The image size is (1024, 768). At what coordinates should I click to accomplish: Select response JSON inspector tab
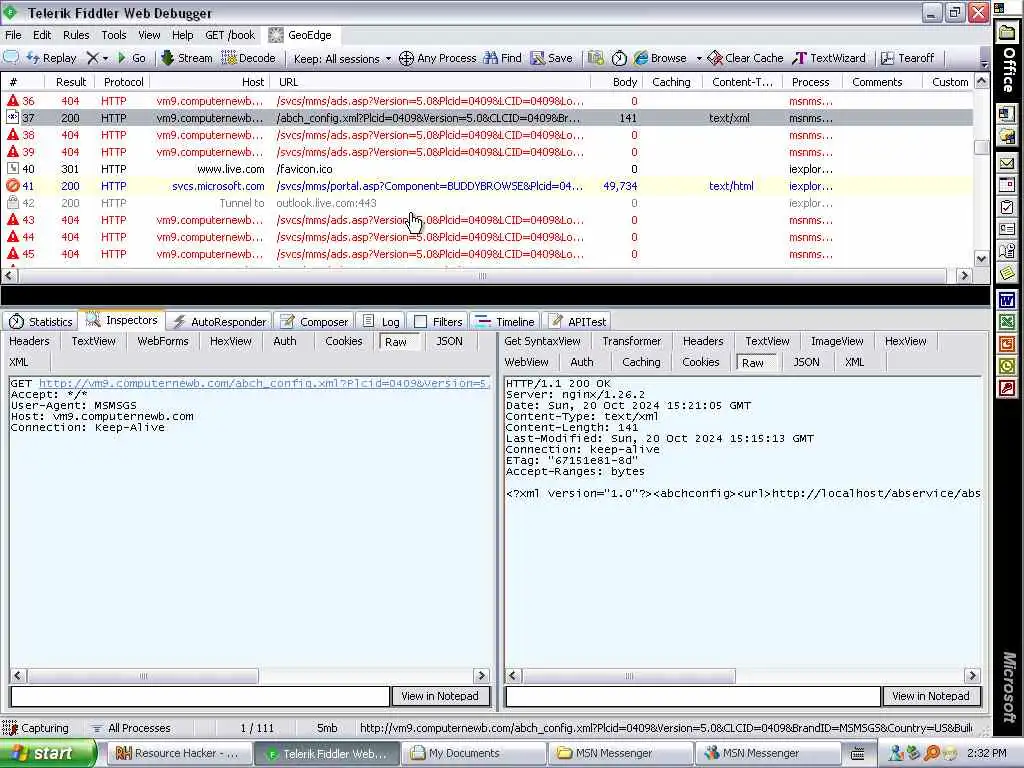pos(806,362)
